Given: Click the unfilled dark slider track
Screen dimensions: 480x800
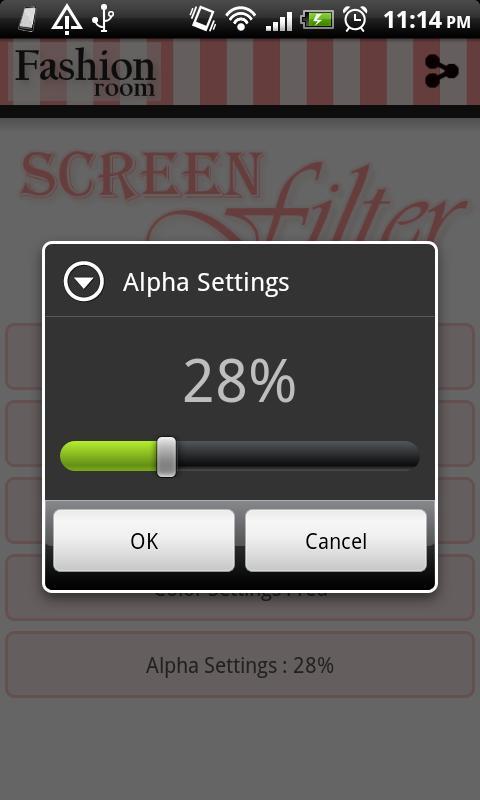Looking at the screenshot, I should click(x=298, y=455).
